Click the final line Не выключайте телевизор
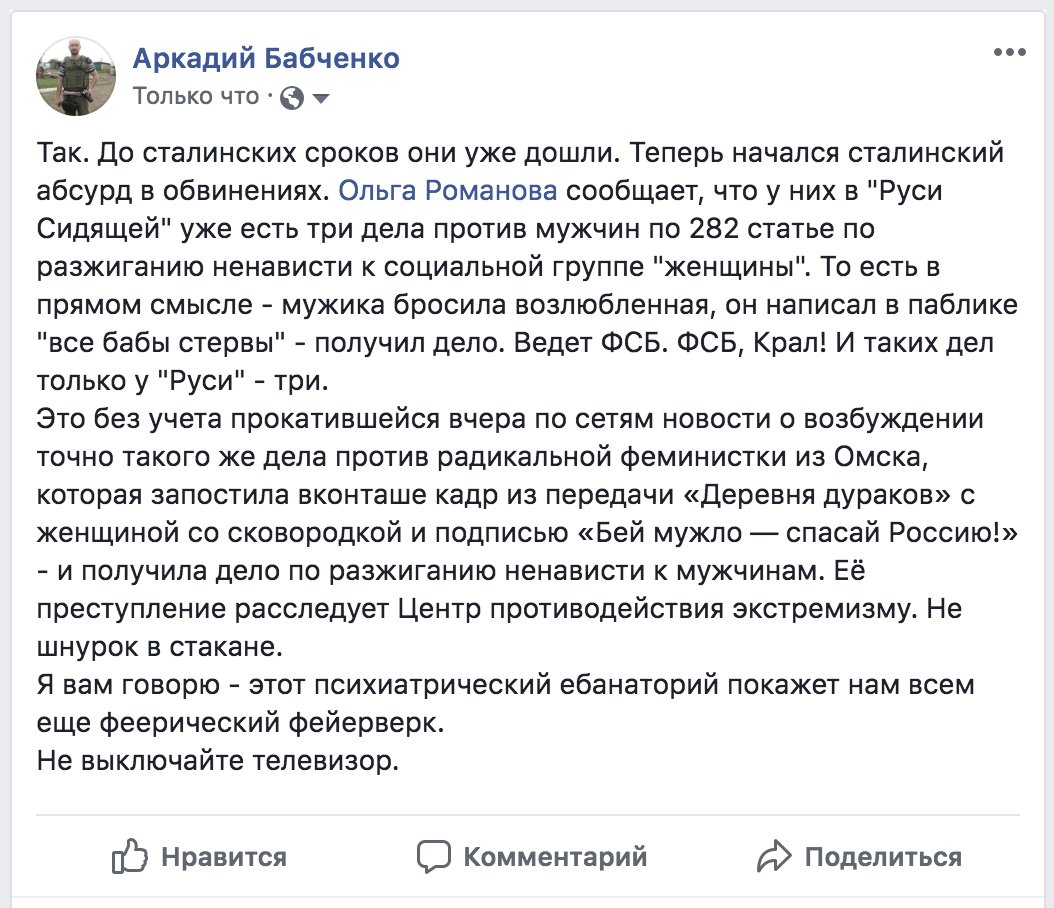Viewport: 1054px width, 908px height. [218, 761]
